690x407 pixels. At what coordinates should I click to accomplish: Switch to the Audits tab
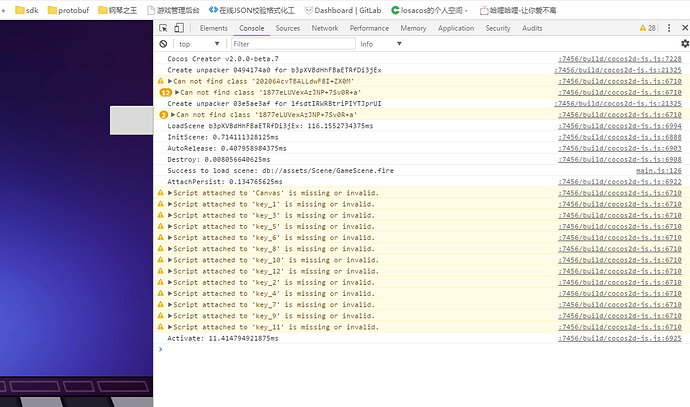click(532, 28)
